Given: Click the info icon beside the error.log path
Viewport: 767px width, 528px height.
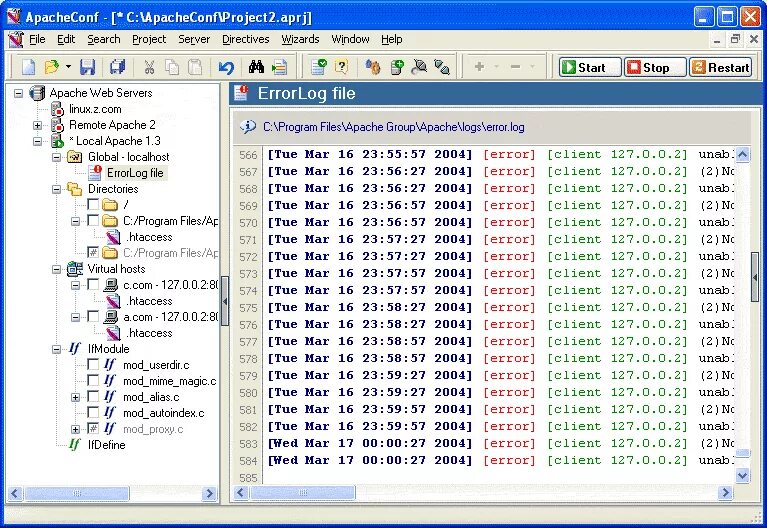Looking at the screenshot, I should (248, 127).
